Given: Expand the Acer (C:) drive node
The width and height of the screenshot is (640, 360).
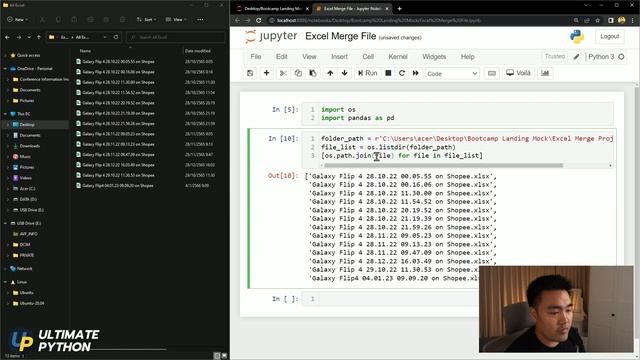Looking at the screenshot, I should click(8, 189).
